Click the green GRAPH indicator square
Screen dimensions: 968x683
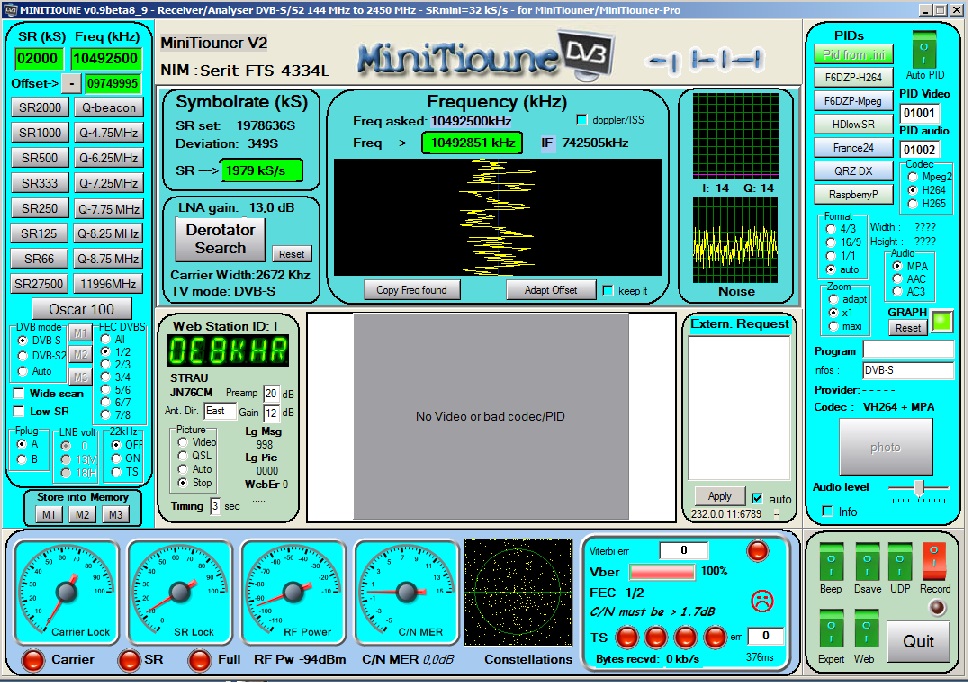pyautogui.click(x=942, y=321)
